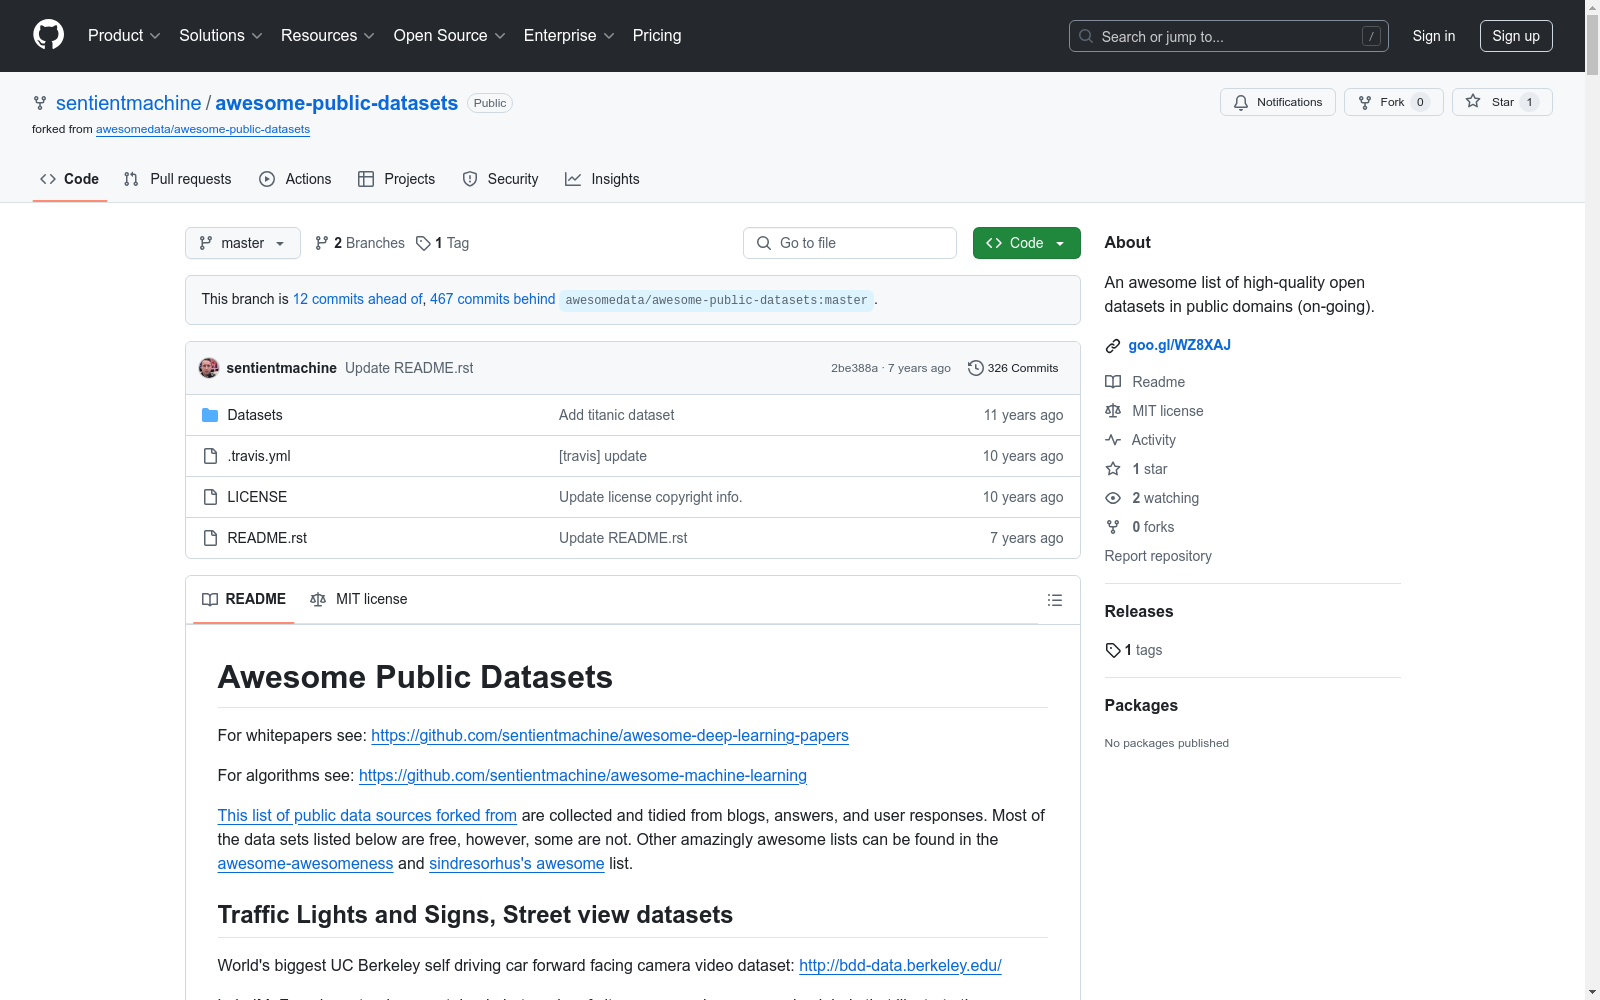1600x1000 pixels.
Task: Click the Notifications bell button
Action: pyautogui.click(x=1278, y=102)
